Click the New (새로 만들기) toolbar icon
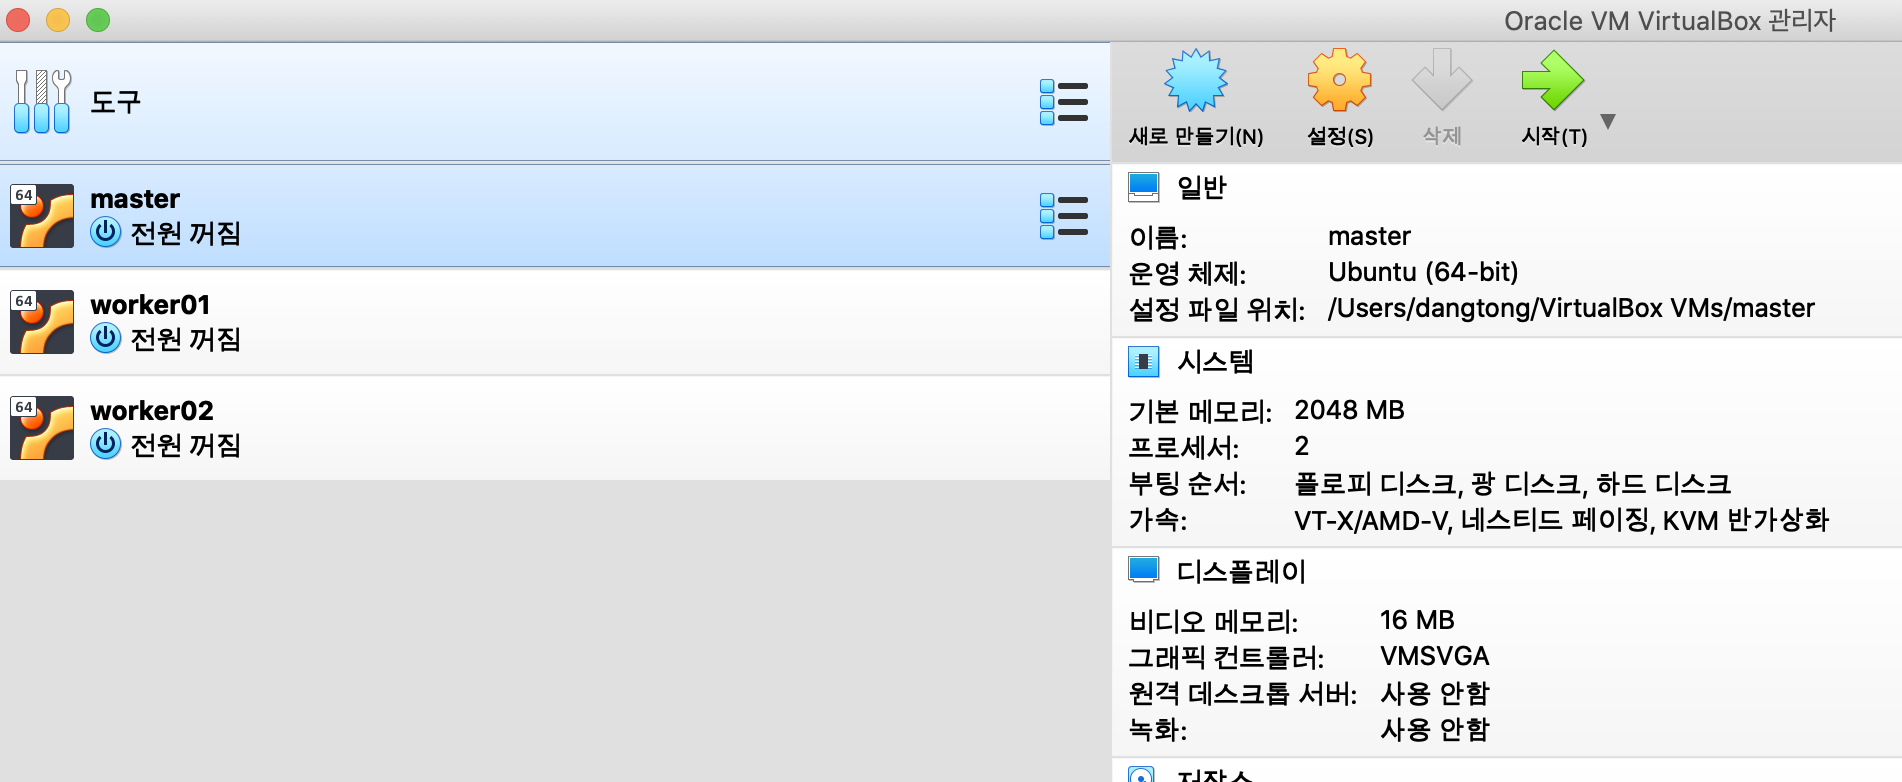1902x782 pixels. pyautogui.click(x=1196, y=80)
